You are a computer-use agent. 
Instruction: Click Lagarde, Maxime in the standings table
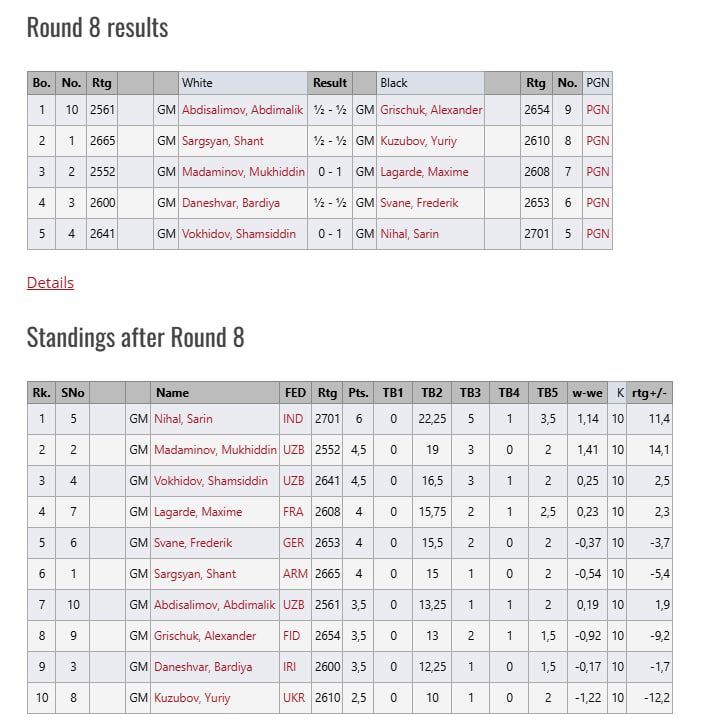pyautogui.click(x=198, y=512)
